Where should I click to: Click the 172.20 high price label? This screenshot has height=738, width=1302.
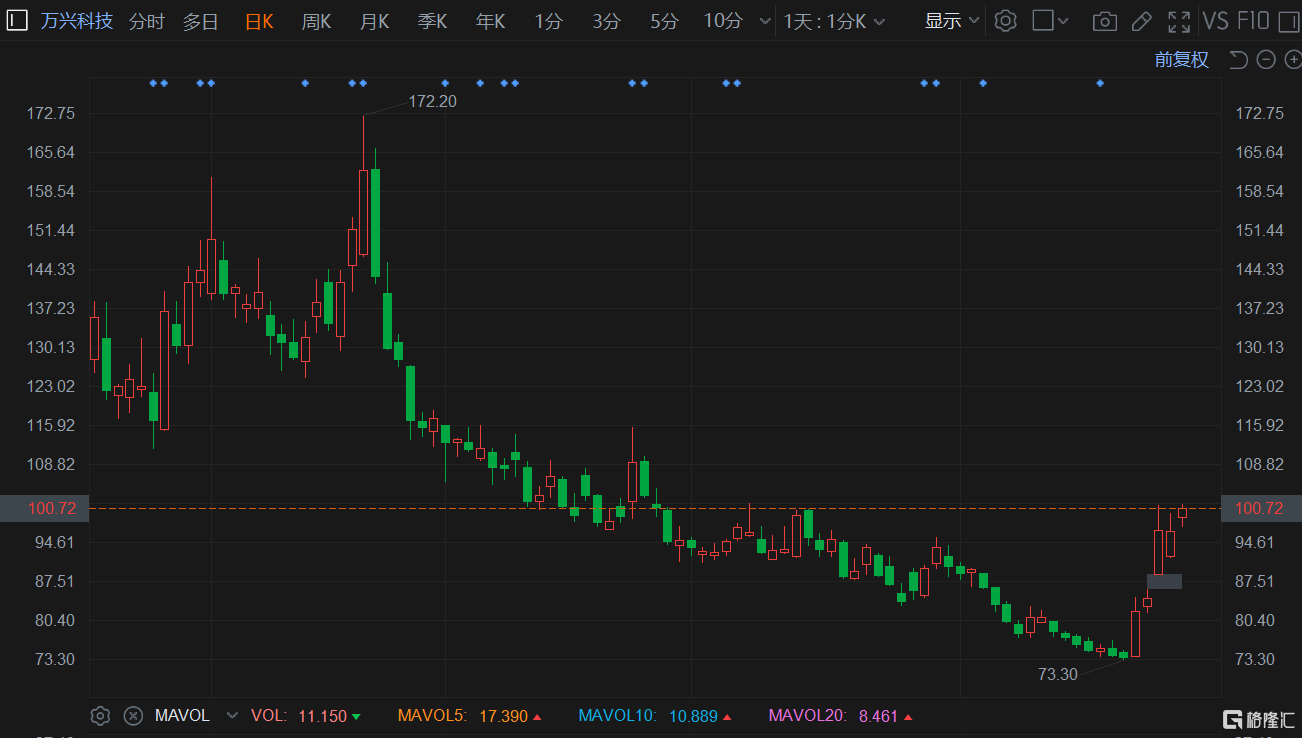tap(432, 101)
